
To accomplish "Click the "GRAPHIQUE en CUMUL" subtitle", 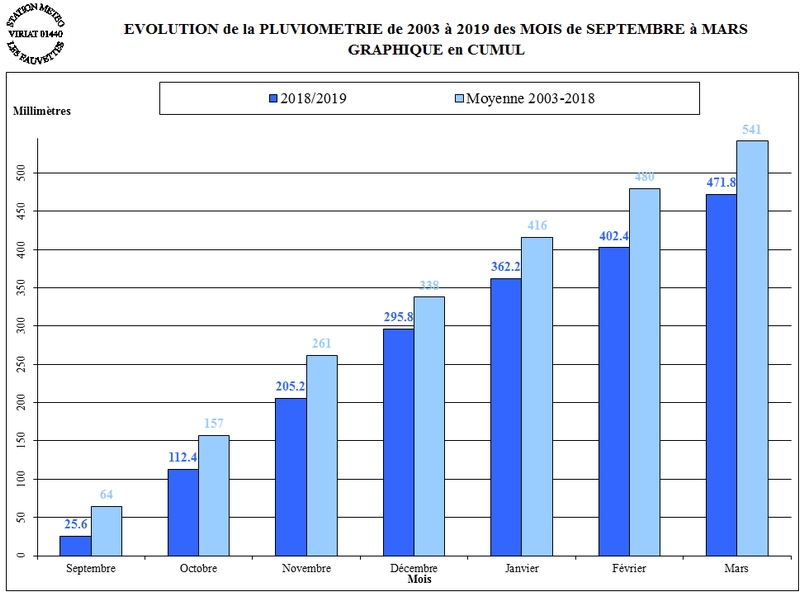I will [x=436, y=50].
